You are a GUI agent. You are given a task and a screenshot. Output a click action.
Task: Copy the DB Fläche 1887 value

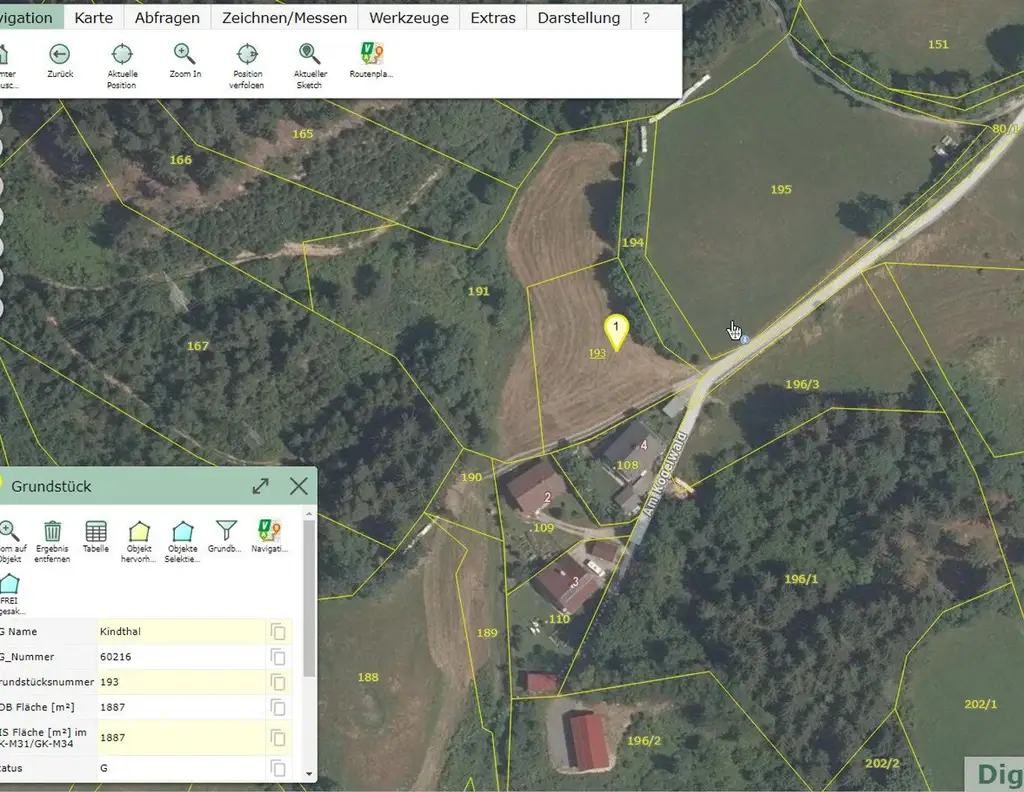coord(278,707)
